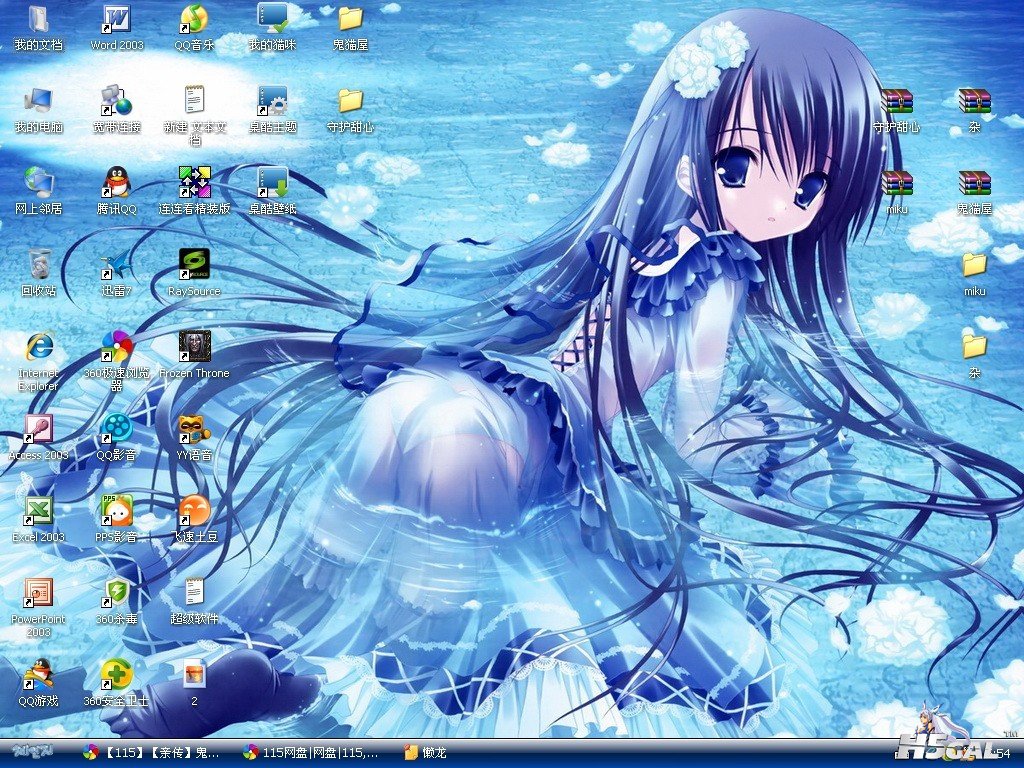Click the miku RAR archive file
Viewport: 1024px width, 768px height.
[896, 183]
